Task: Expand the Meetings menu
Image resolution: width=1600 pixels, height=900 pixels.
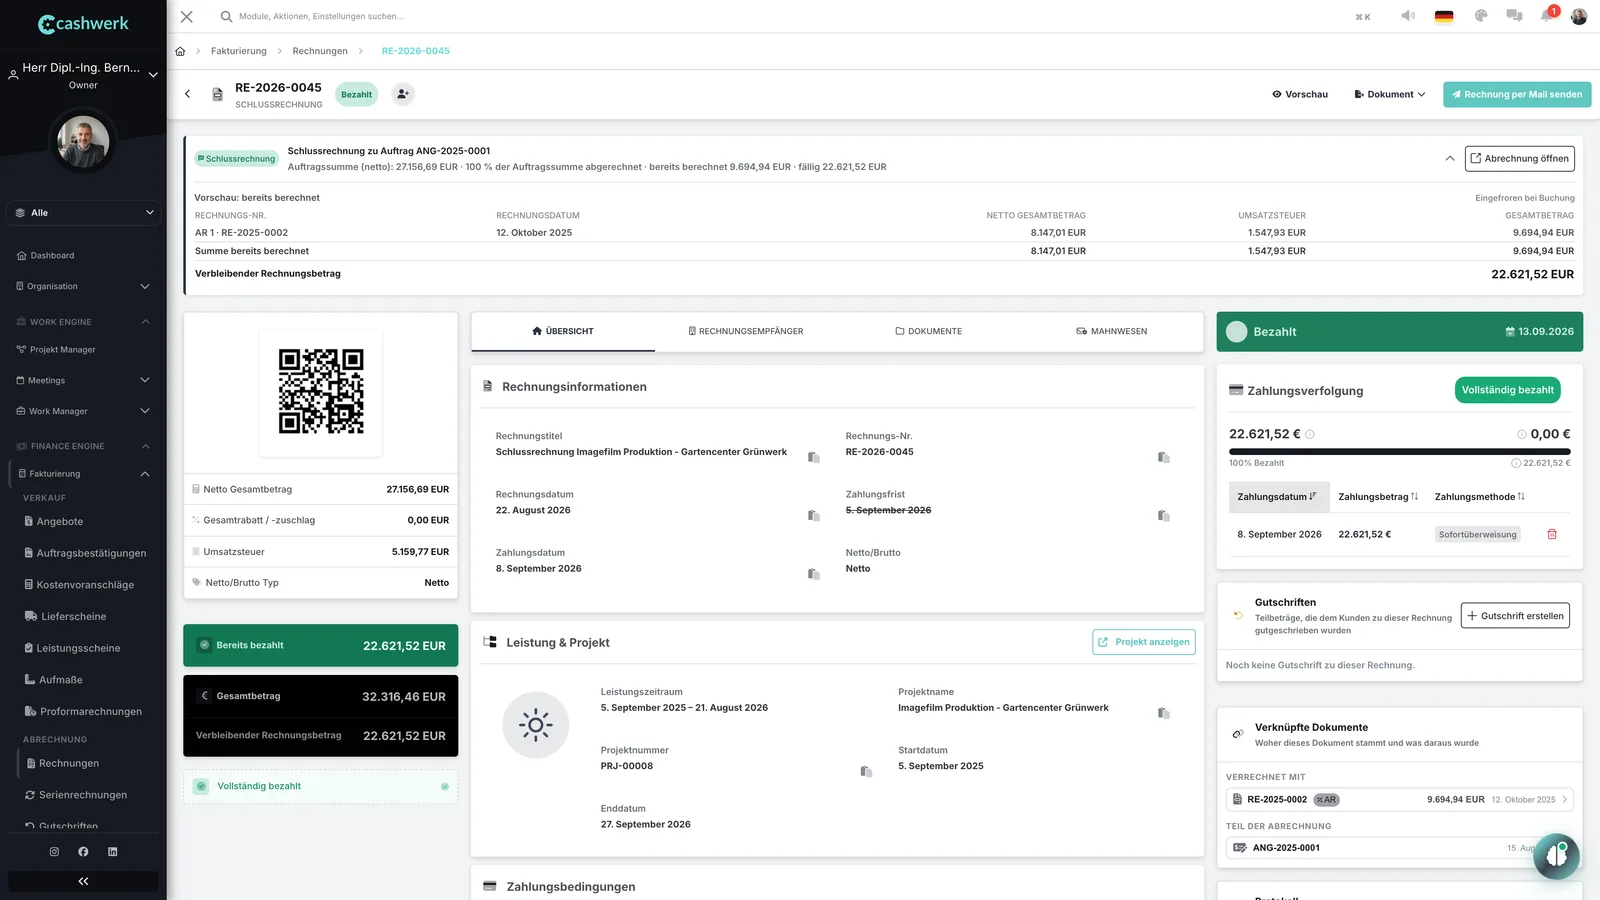Action: click(x=83, y=380)
